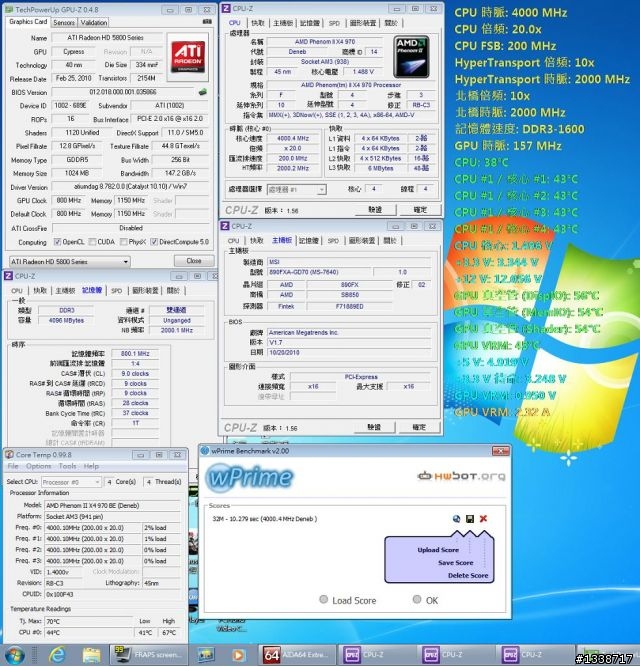Open 記憶體 tab in CPU-Z mainboard window
Screen dimensions: 640x667
(309, 241)
